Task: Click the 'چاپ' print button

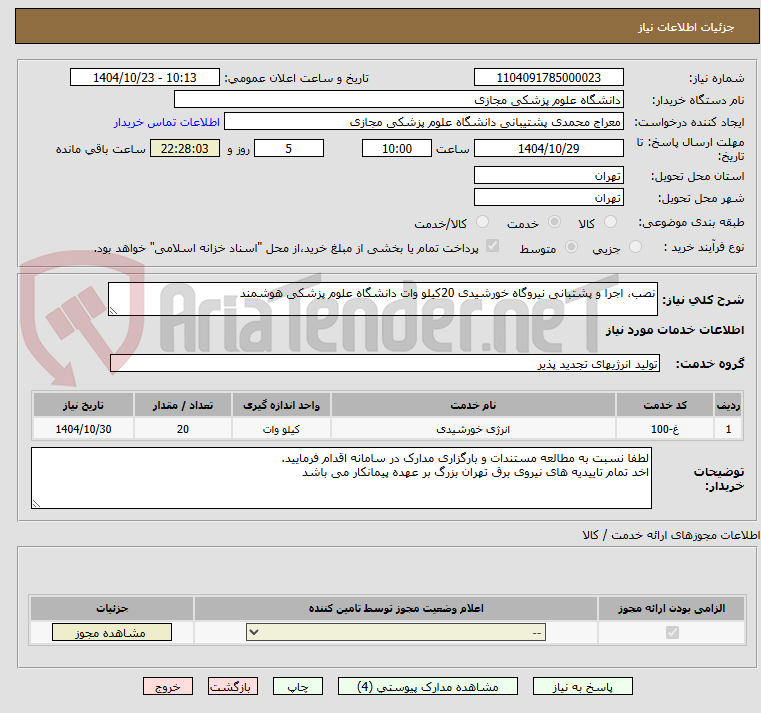Action: pyautogui.click(x=298, y=686)
